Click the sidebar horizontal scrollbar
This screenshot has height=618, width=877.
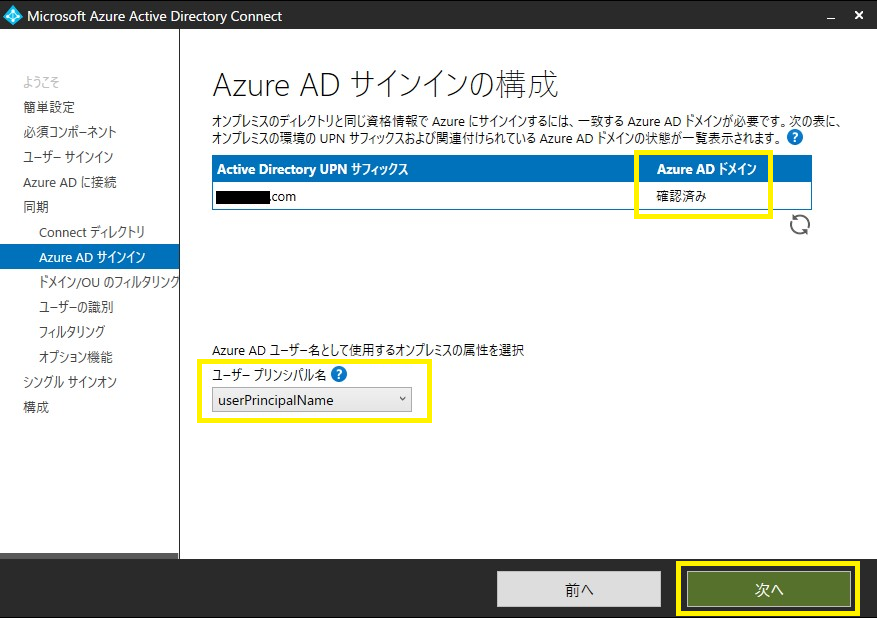click(89, 556)
